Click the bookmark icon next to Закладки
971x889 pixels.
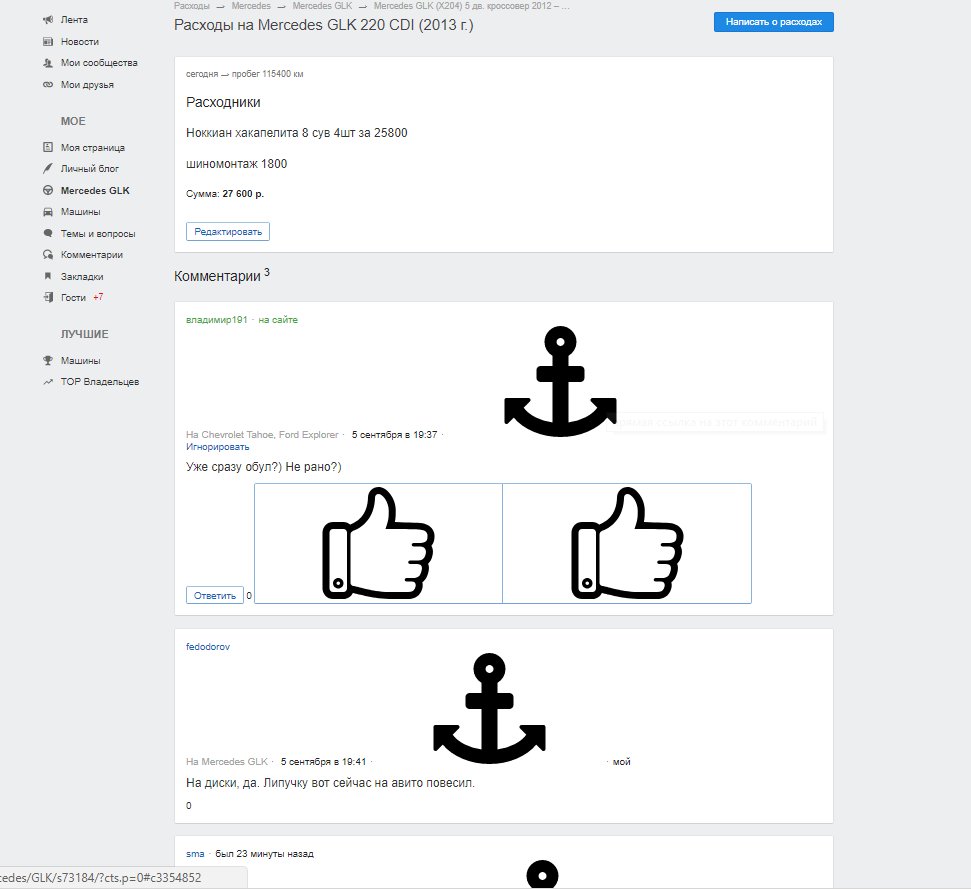(48, 276)
